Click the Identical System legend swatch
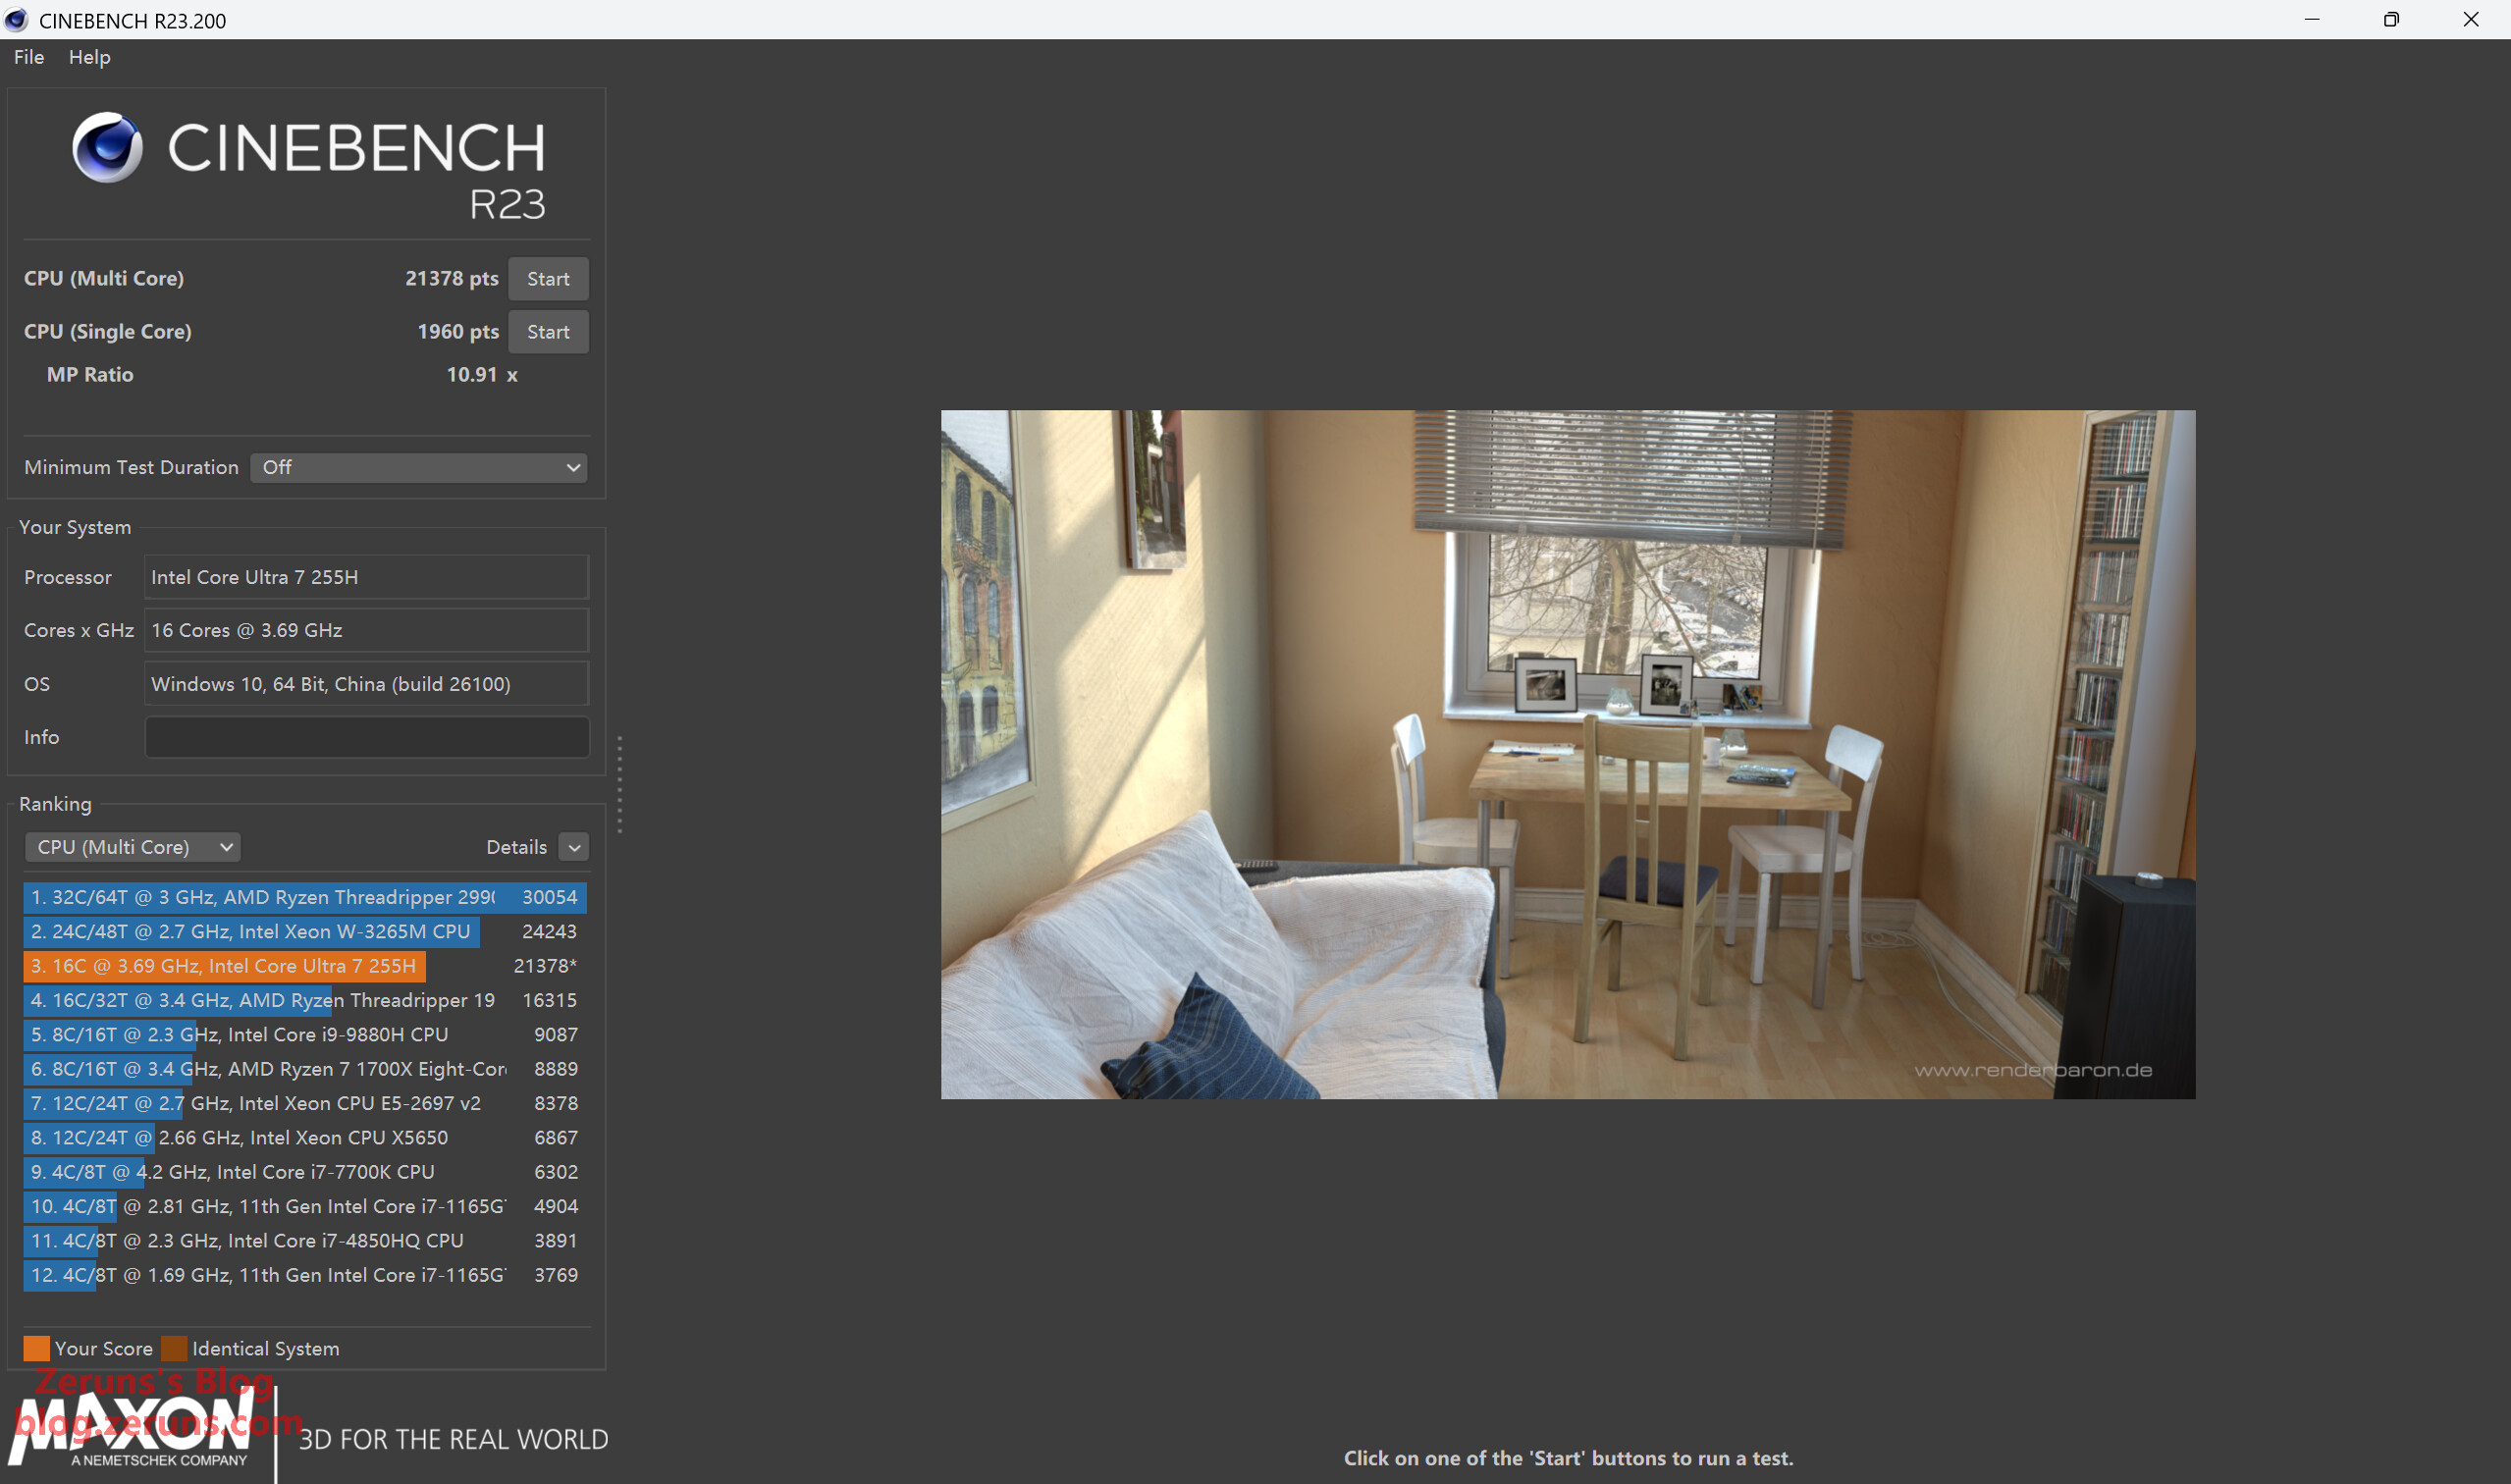The width and height of the screenshot is (2511, 1484). coord(174,1348)
